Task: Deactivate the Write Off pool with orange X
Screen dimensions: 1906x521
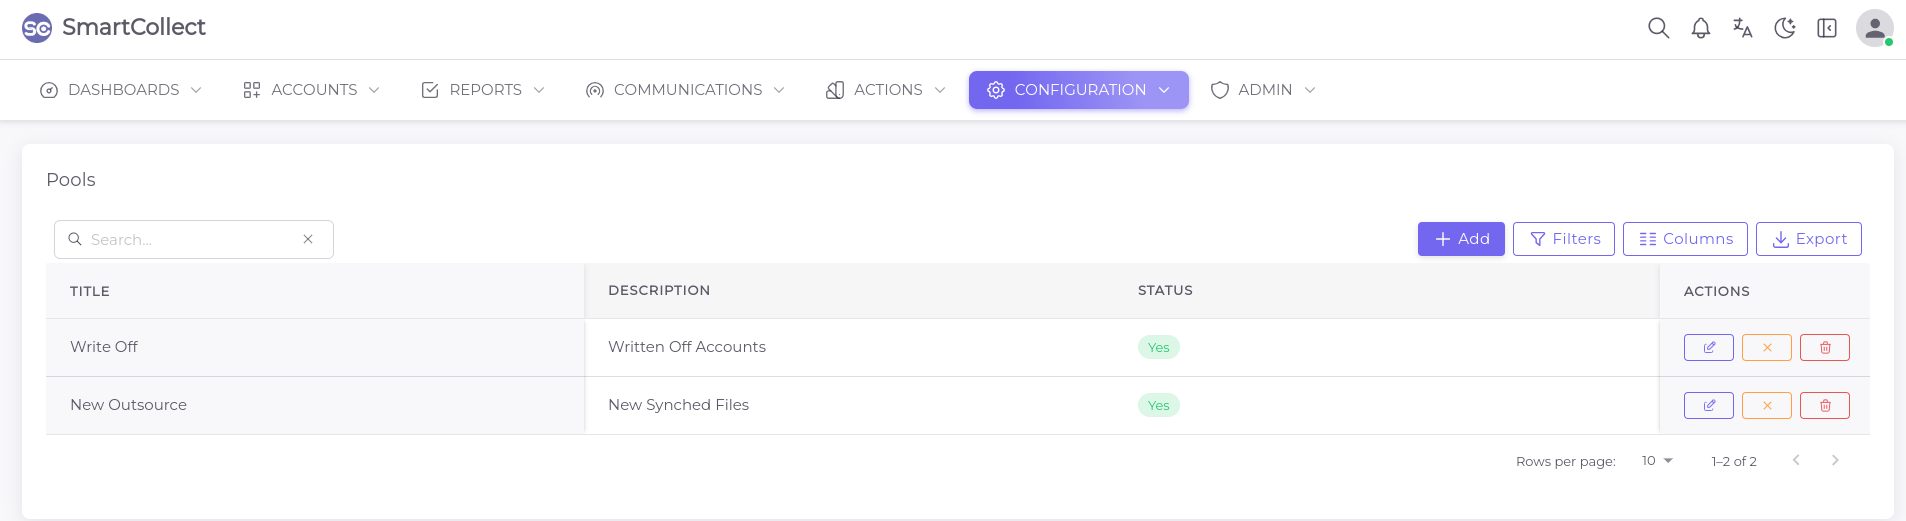Action: pyautogui.click(x=1766, y=347)
